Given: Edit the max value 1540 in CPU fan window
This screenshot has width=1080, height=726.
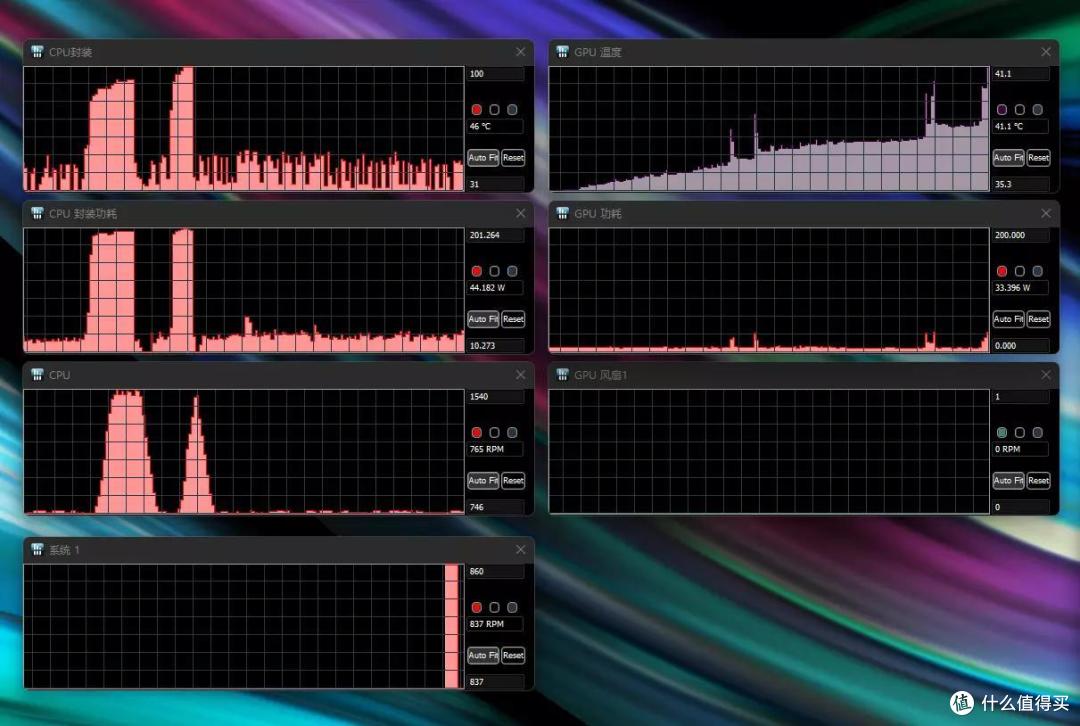Looking at the screenshot, I should pos(496,396).
